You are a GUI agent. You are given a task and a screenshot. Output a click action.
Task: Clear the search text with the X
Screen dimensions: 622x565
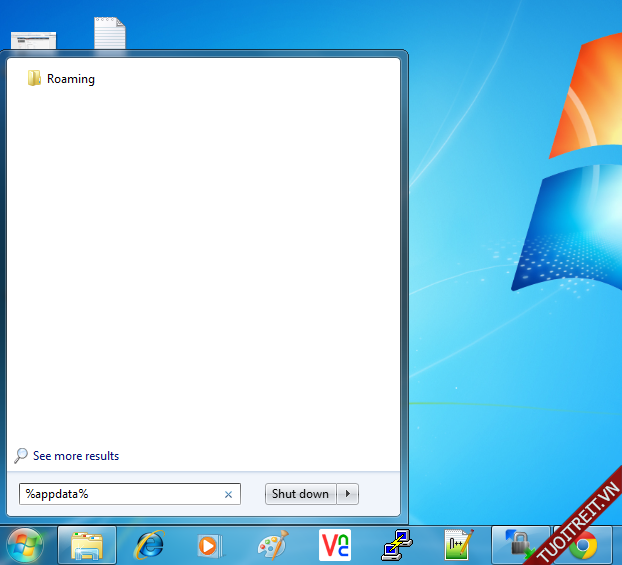point(228,494)
